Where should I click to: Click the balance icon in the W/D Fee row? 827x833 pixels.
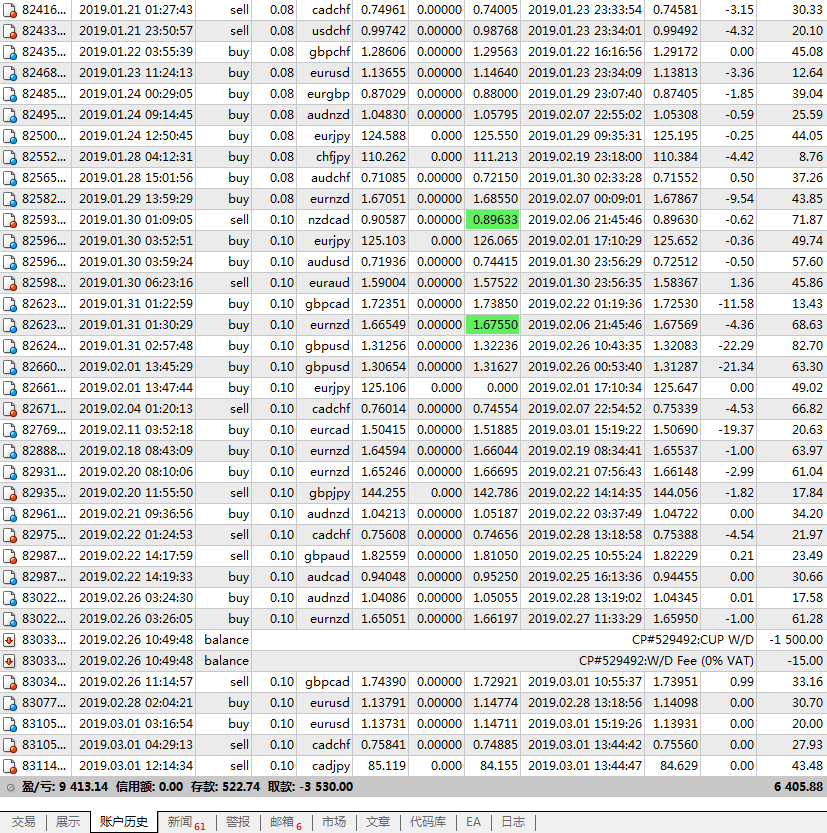point(9,661)
